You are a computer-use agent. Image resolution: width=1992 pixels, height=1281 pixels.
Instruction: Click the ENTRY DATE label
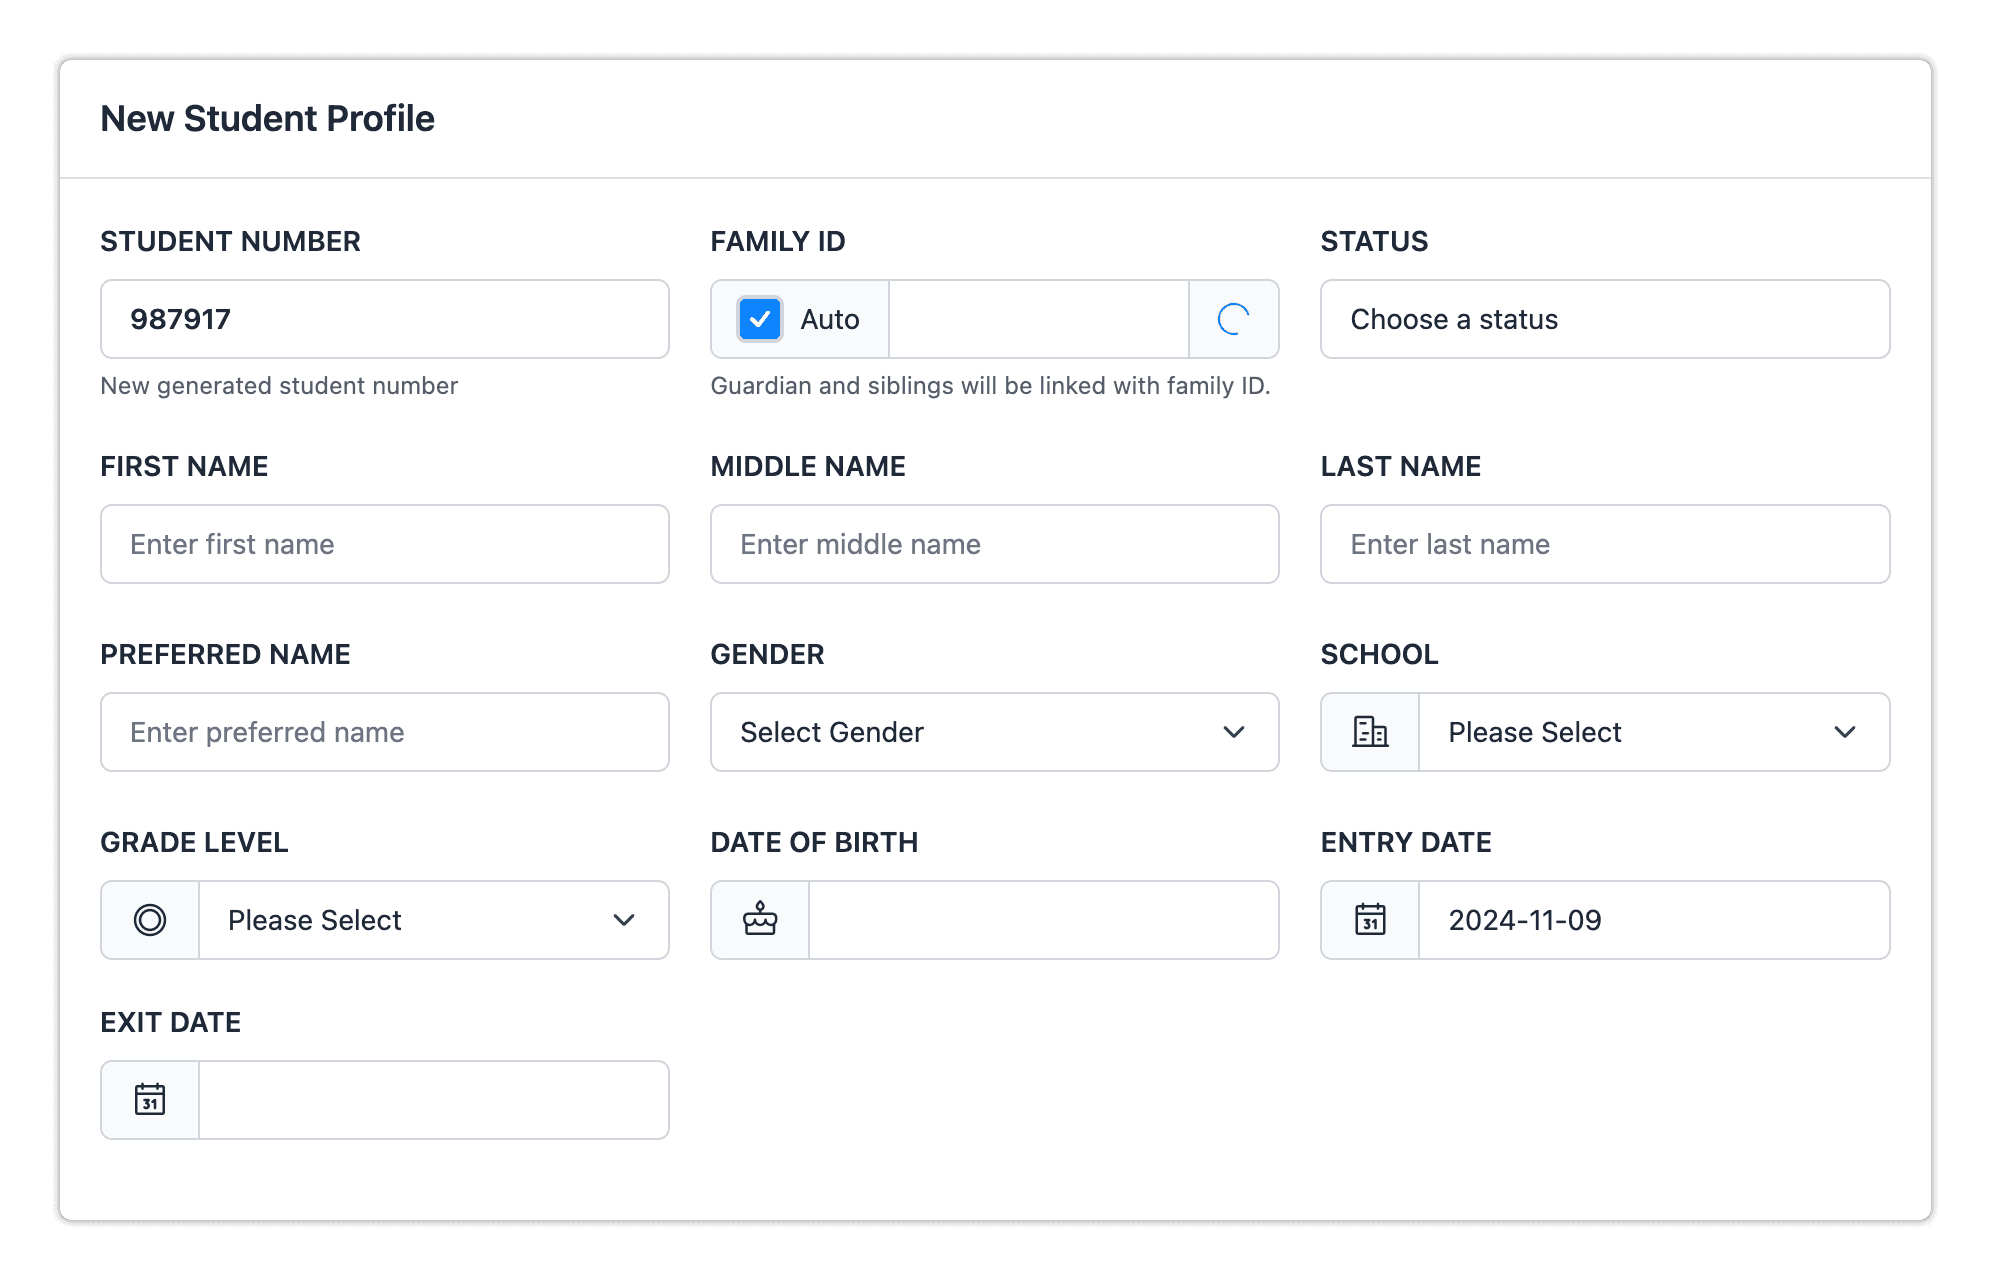tap(1406, 842)
